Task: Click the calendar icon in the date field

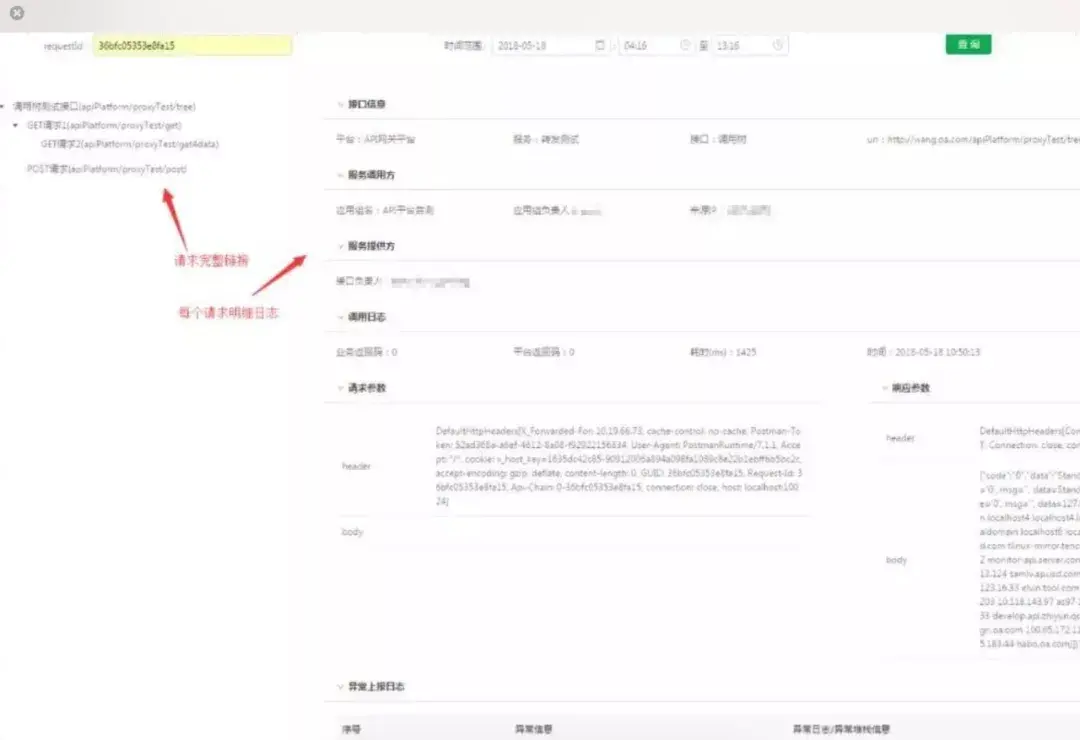Action: click(600, 45)
